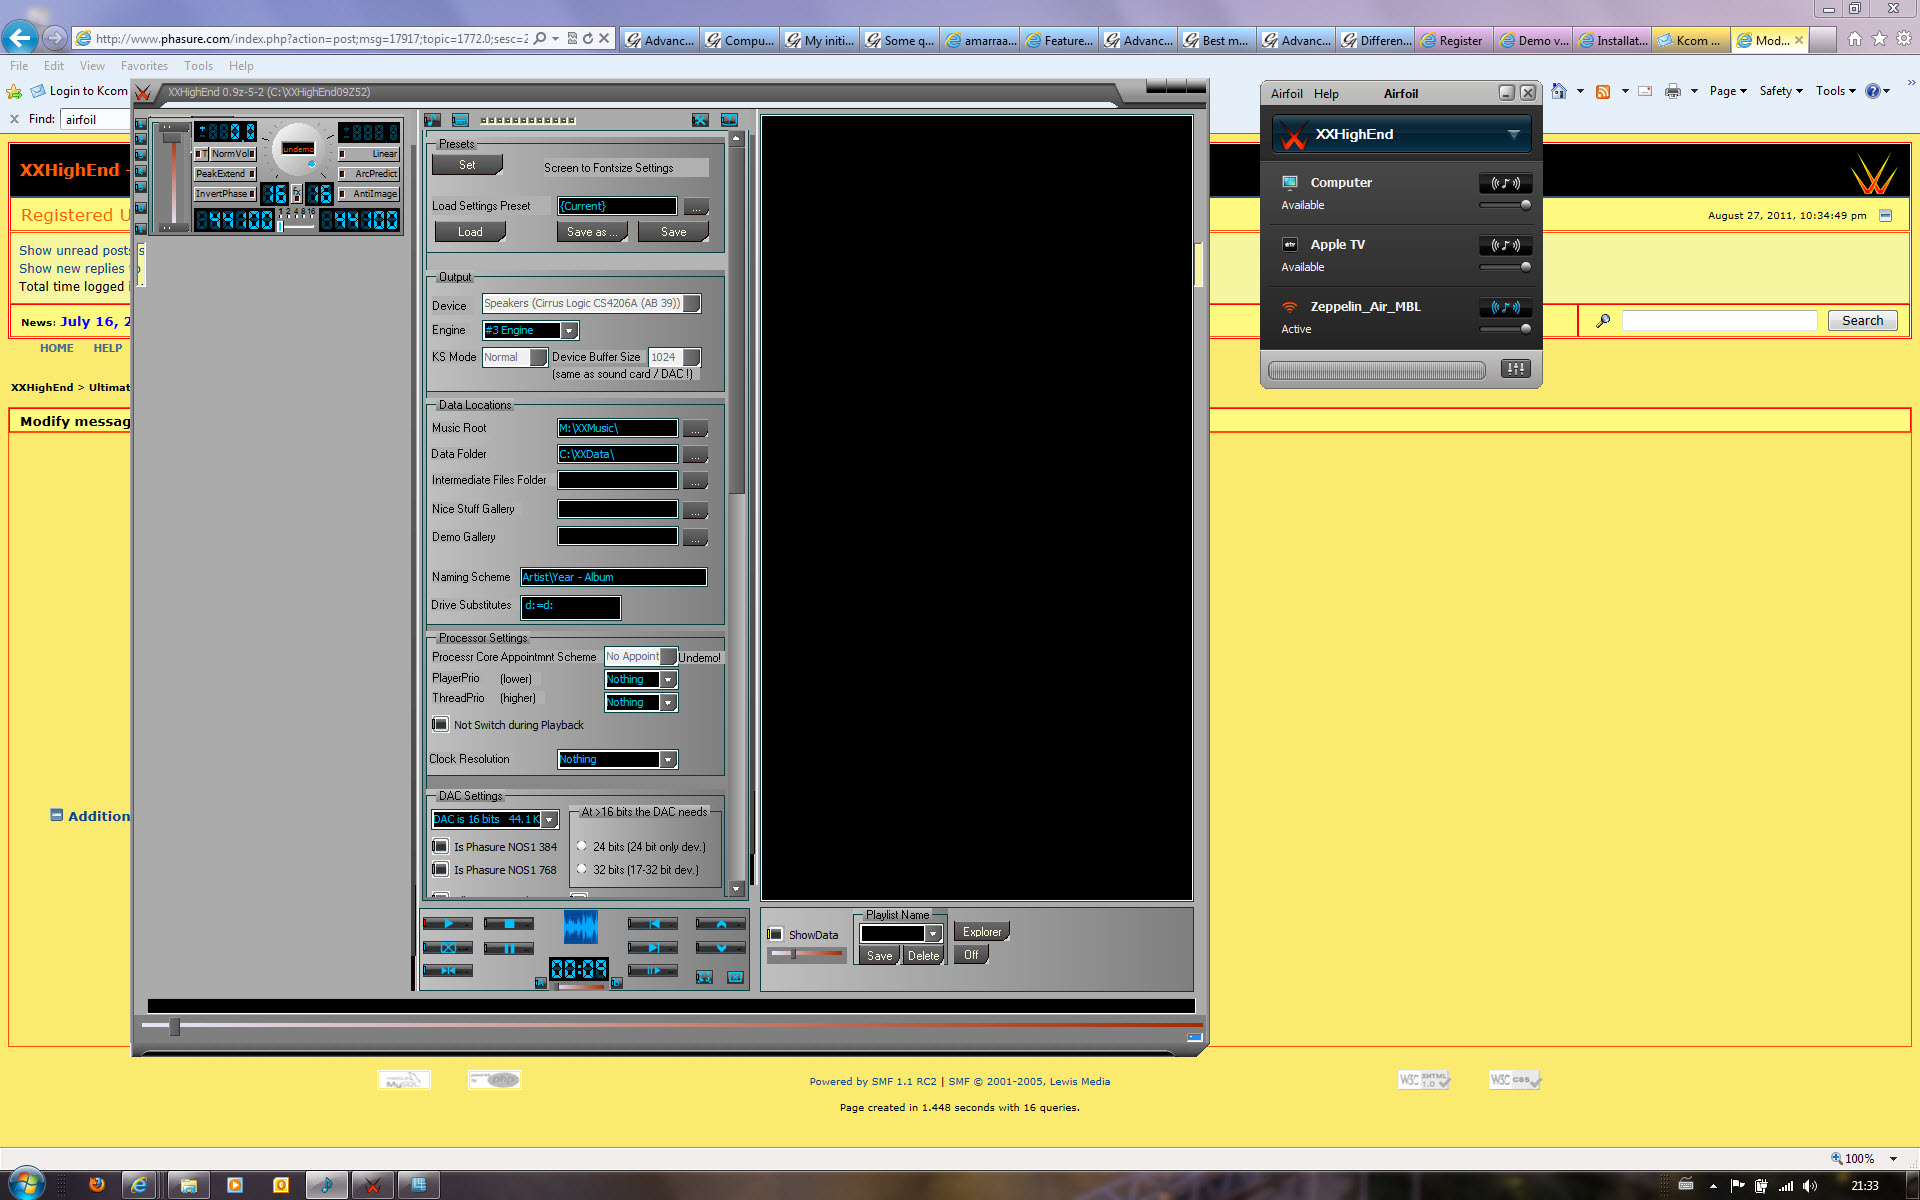
Task: Toggle the ShowData checkbox
Action: click(x=775, y=934)
